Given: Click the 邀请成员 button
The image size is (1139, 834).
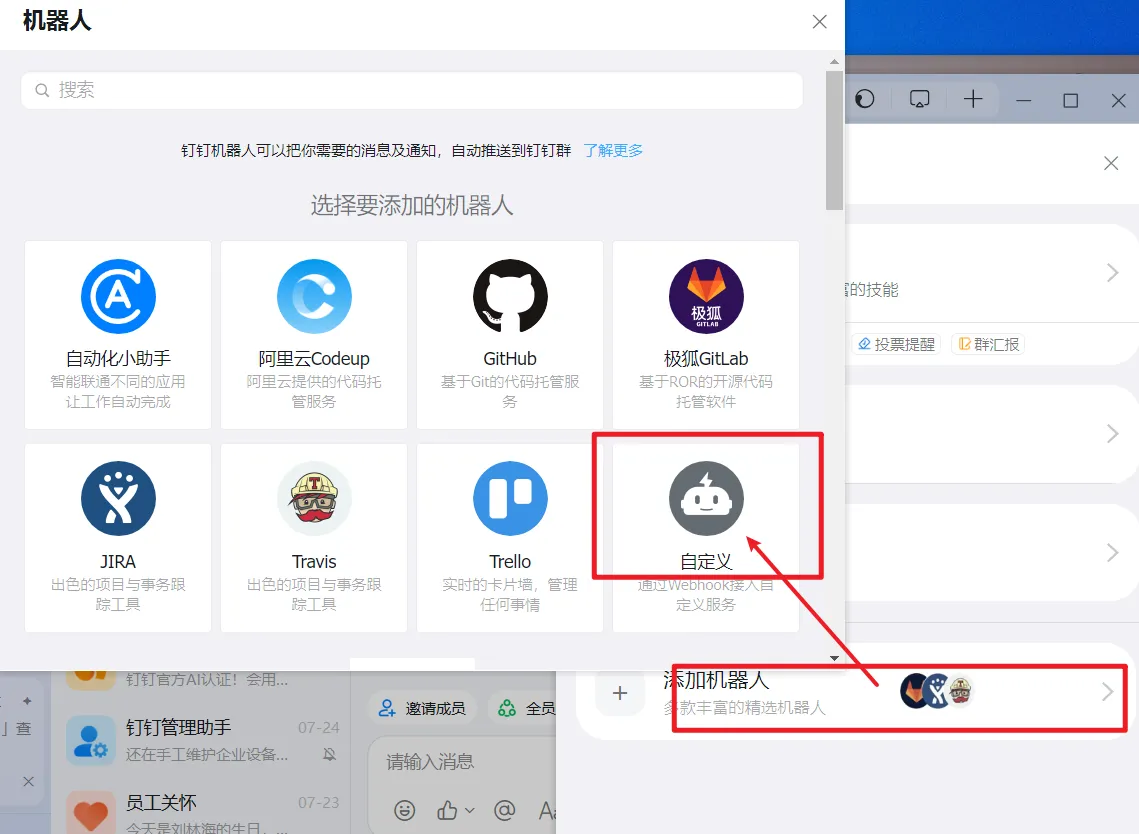Looking at the screenshot, I should tap(422, 708).
